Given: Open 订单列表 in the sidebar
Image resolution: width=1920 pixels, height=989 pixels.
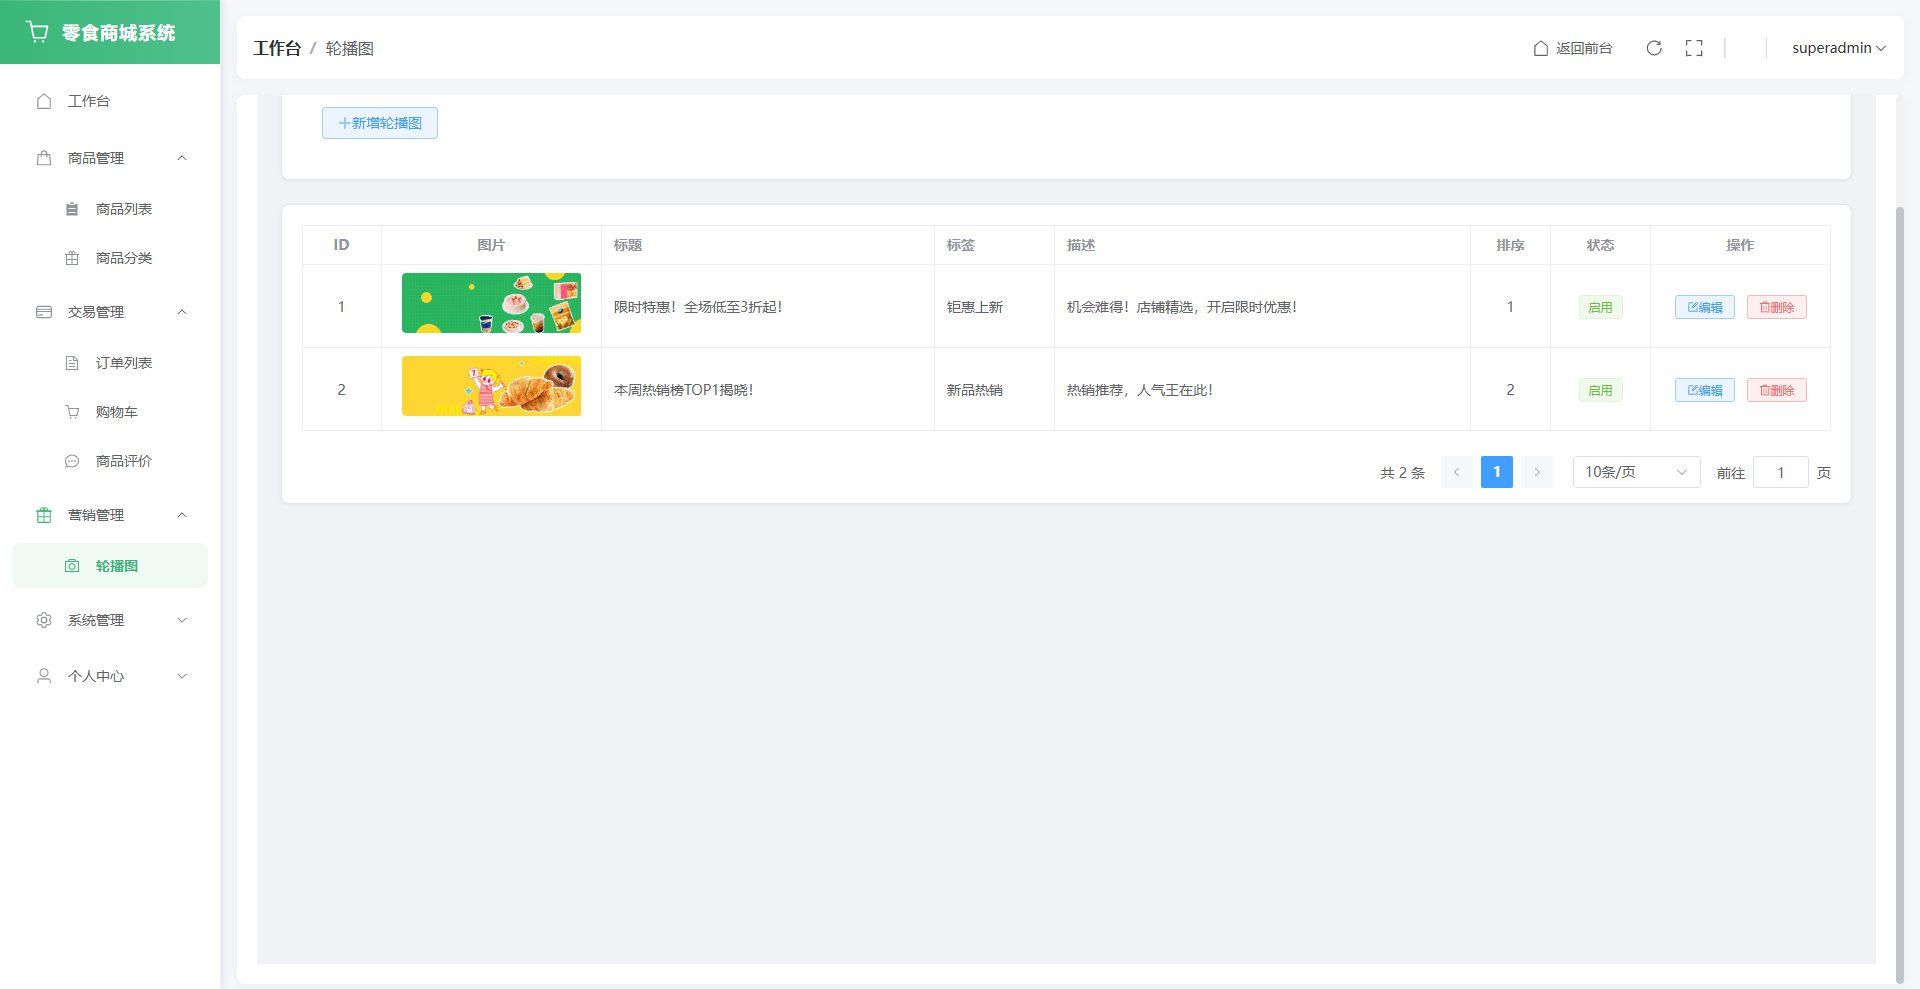Looking at the screenshot, I should tap(123, 363).
